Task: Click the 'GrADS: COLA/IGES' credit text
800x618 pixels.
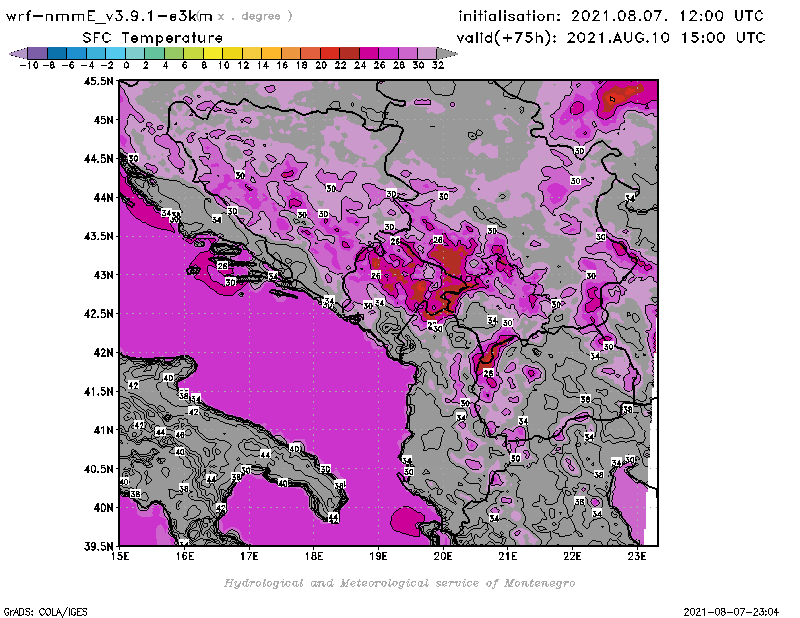Action: pyautogui.click(x=45, y=612)
